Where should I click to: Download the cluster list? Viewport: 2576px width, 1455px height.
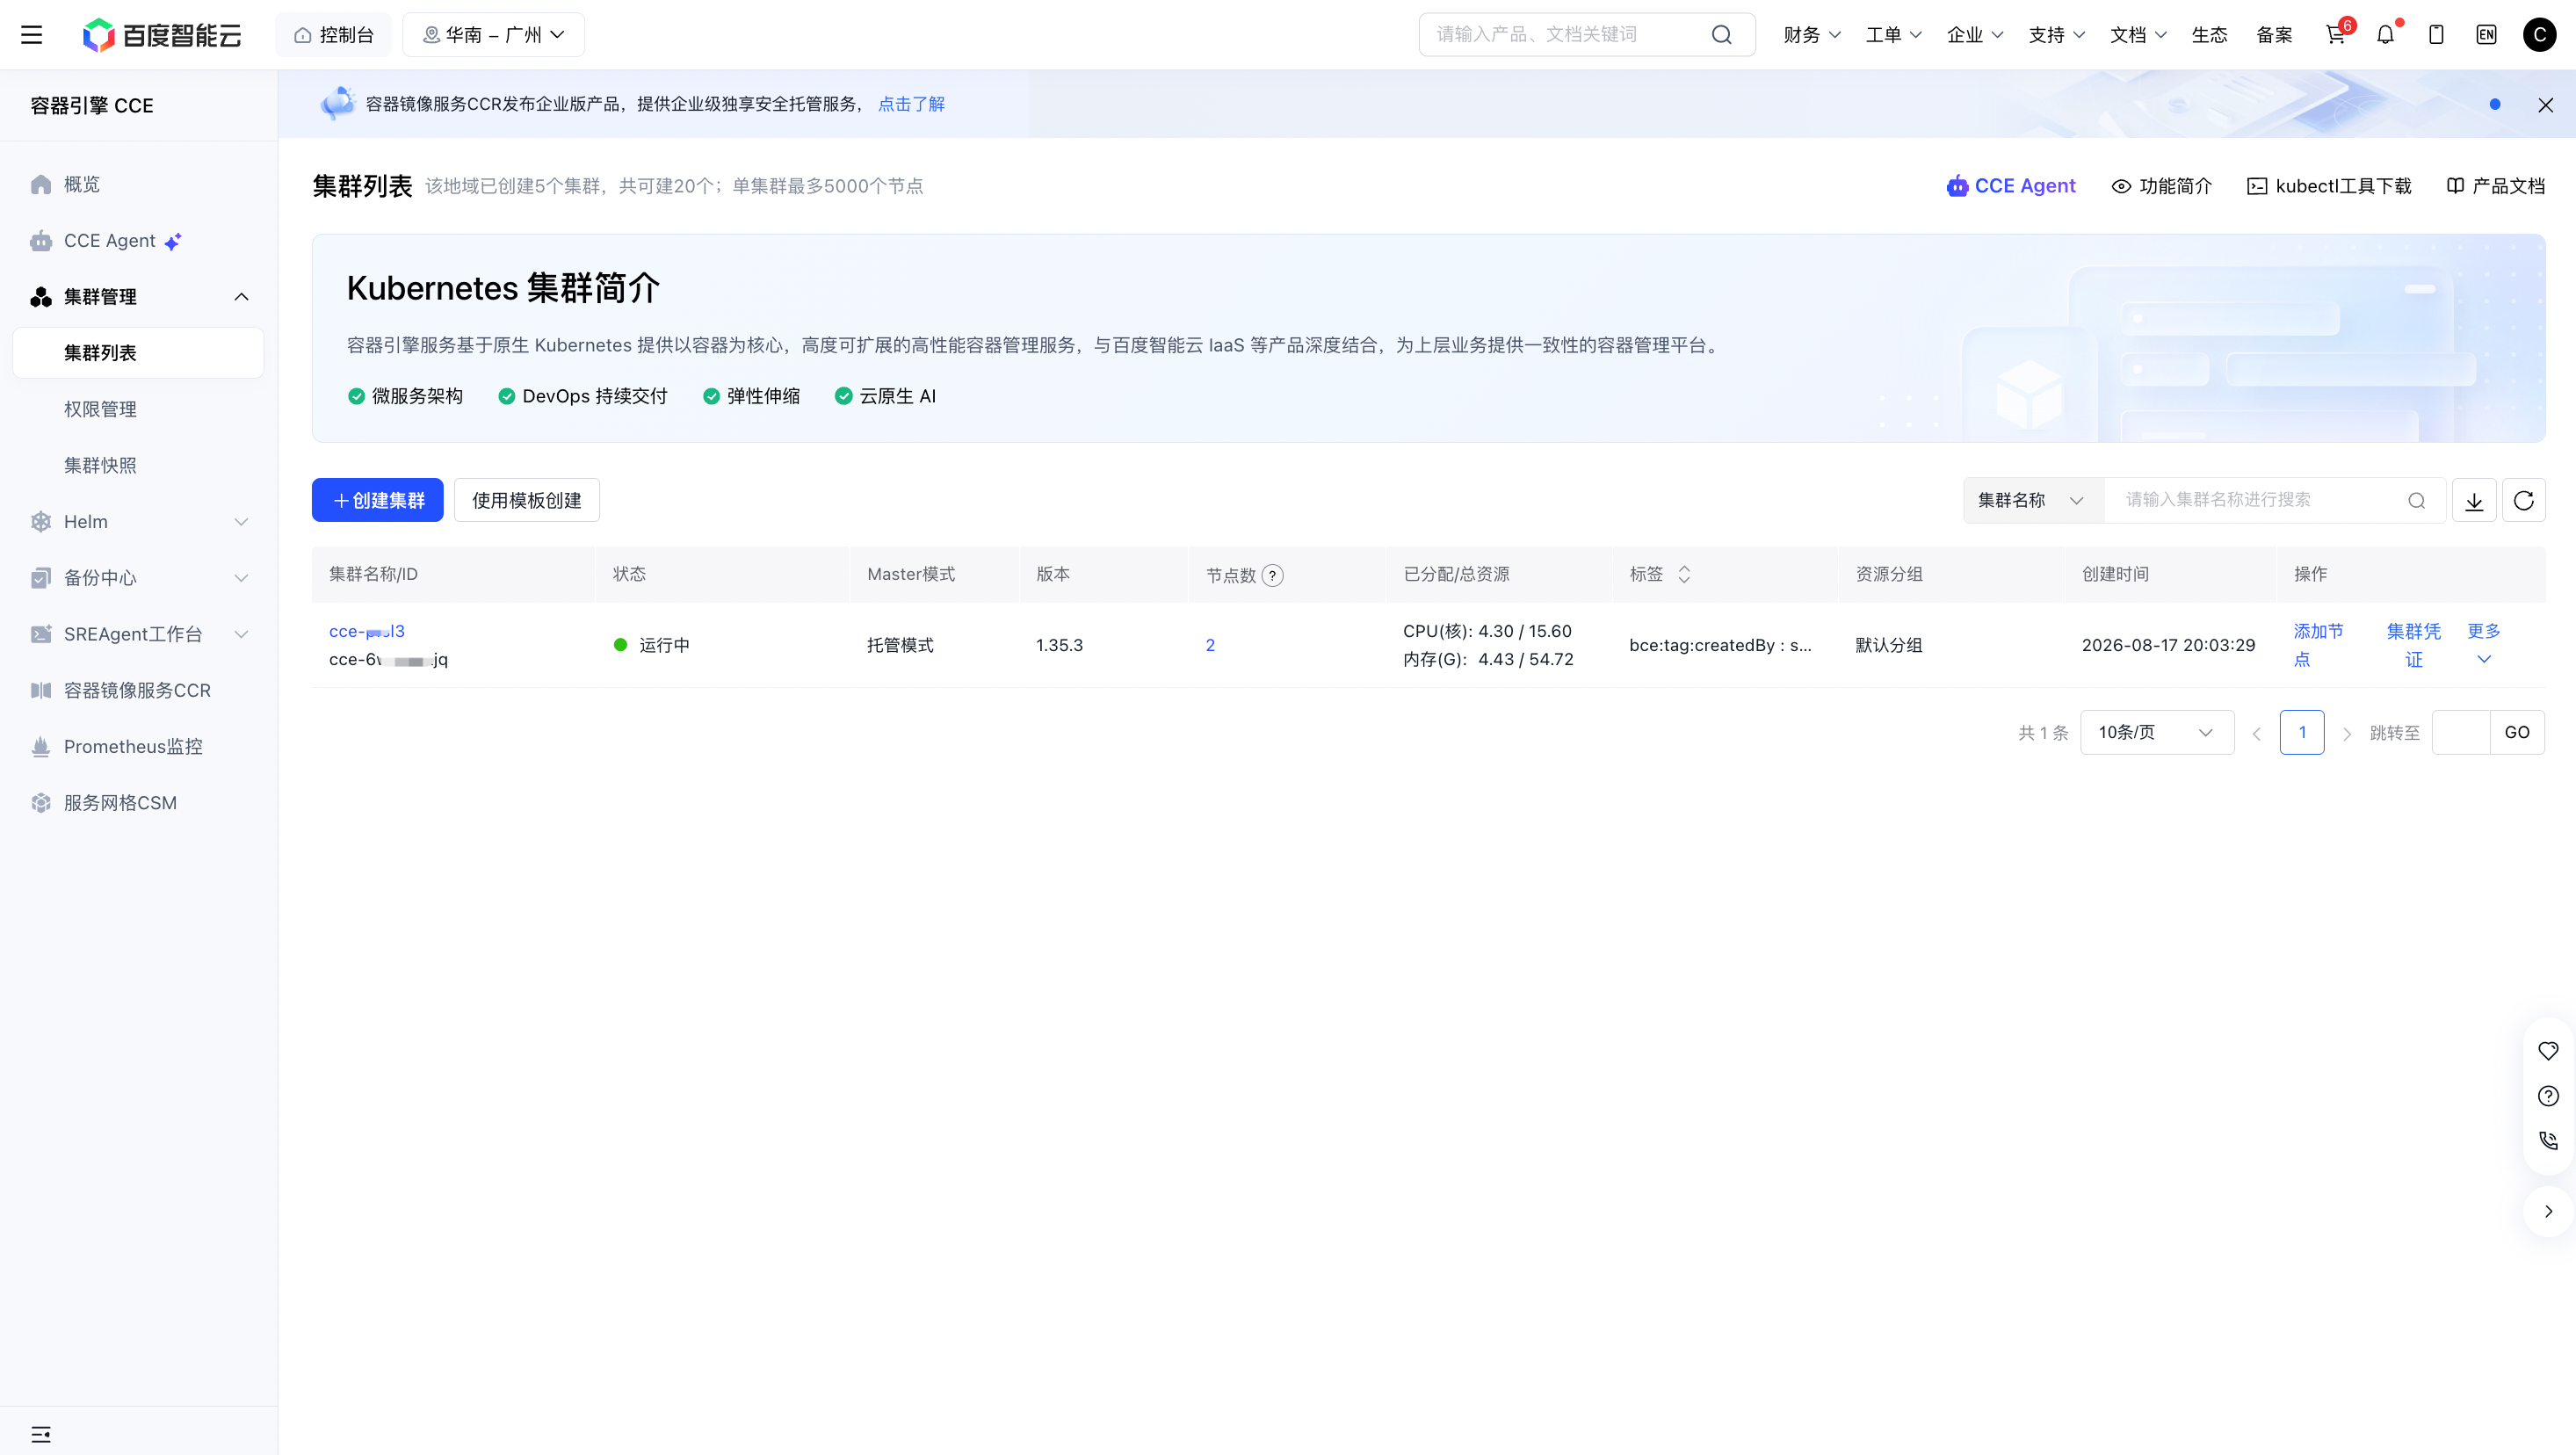(x=2474, y=500)
